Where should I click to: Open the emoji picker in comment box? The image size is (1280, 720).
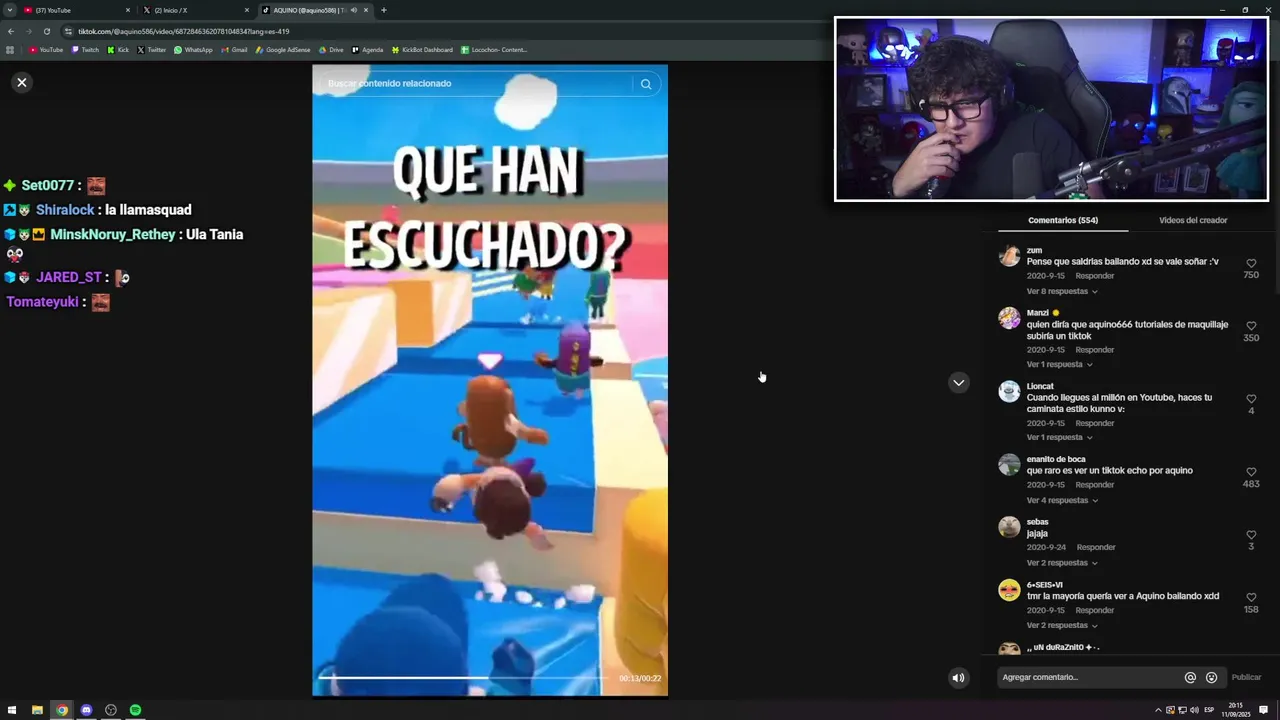pyautogui.click(x=1211, y=677)
